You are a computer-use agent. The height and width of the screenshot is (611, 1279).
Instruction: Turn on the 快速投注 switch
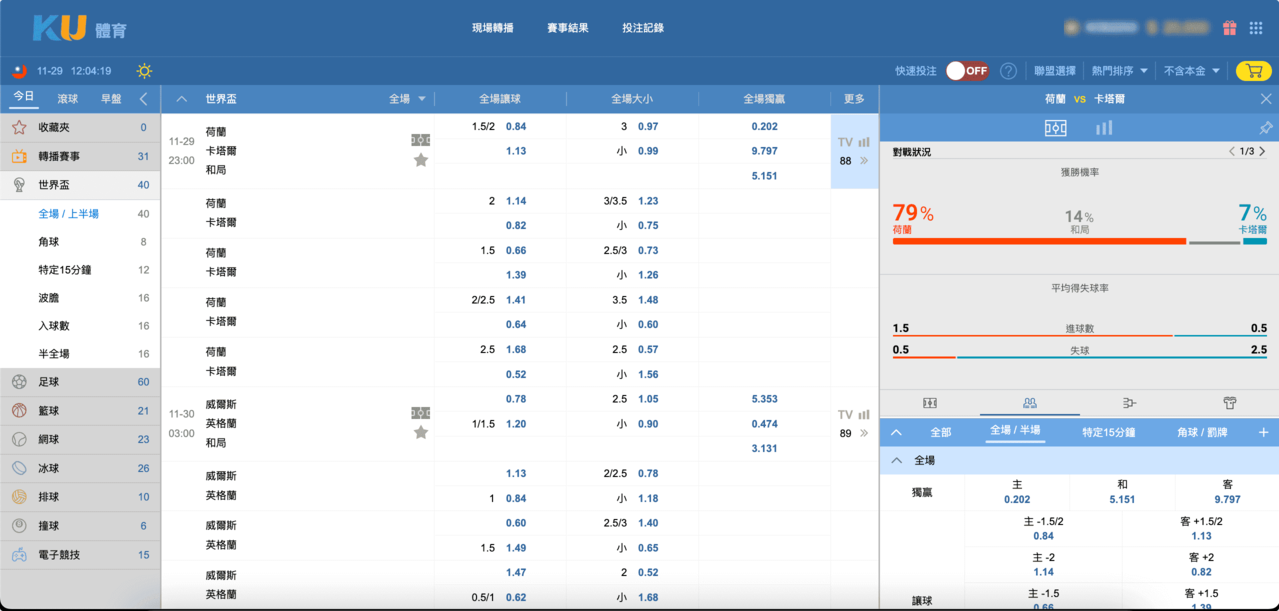tap(967, 71)
